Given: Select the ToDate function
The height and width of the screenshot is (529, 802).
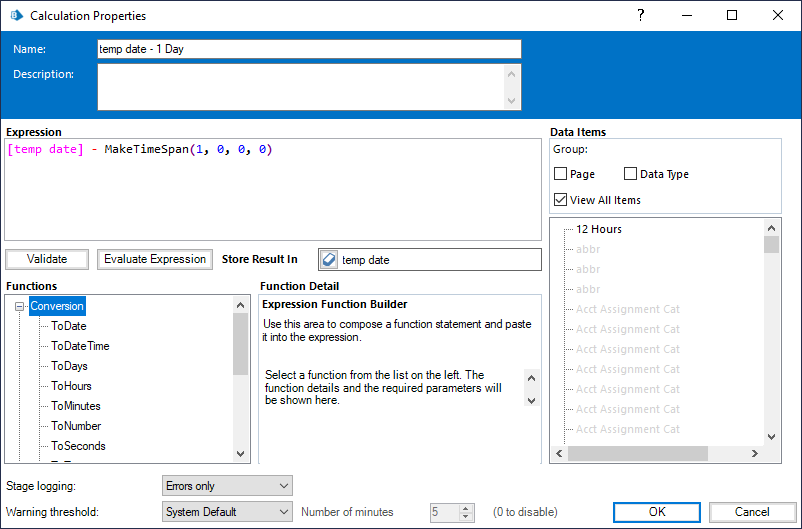Looking at the screenshot, I should (69, 326).
